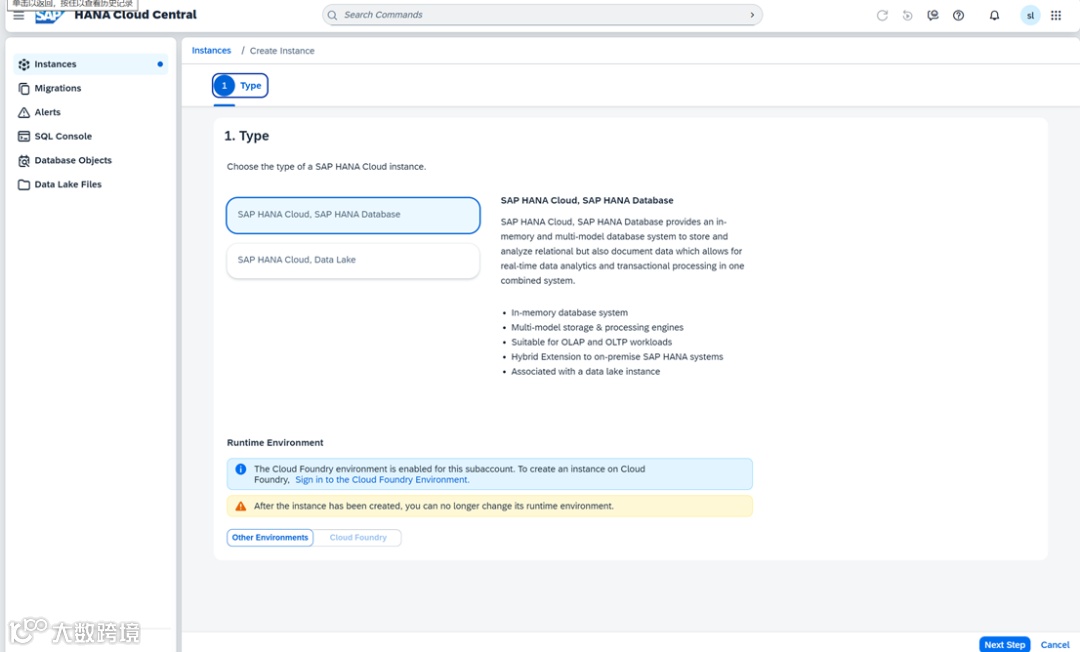Click the auto-refresh history icon
This screenshot has height=652, width=1080.
907,15
